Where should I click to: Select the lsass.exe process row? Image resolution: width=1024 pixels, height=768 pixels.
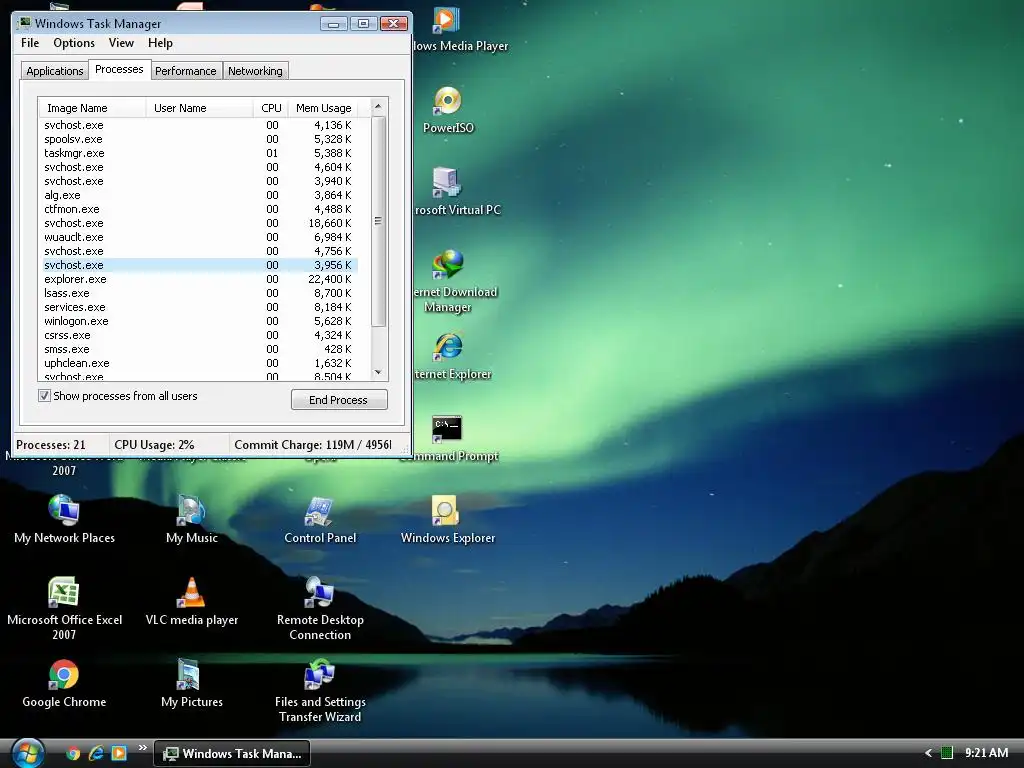tap(200, 293)
